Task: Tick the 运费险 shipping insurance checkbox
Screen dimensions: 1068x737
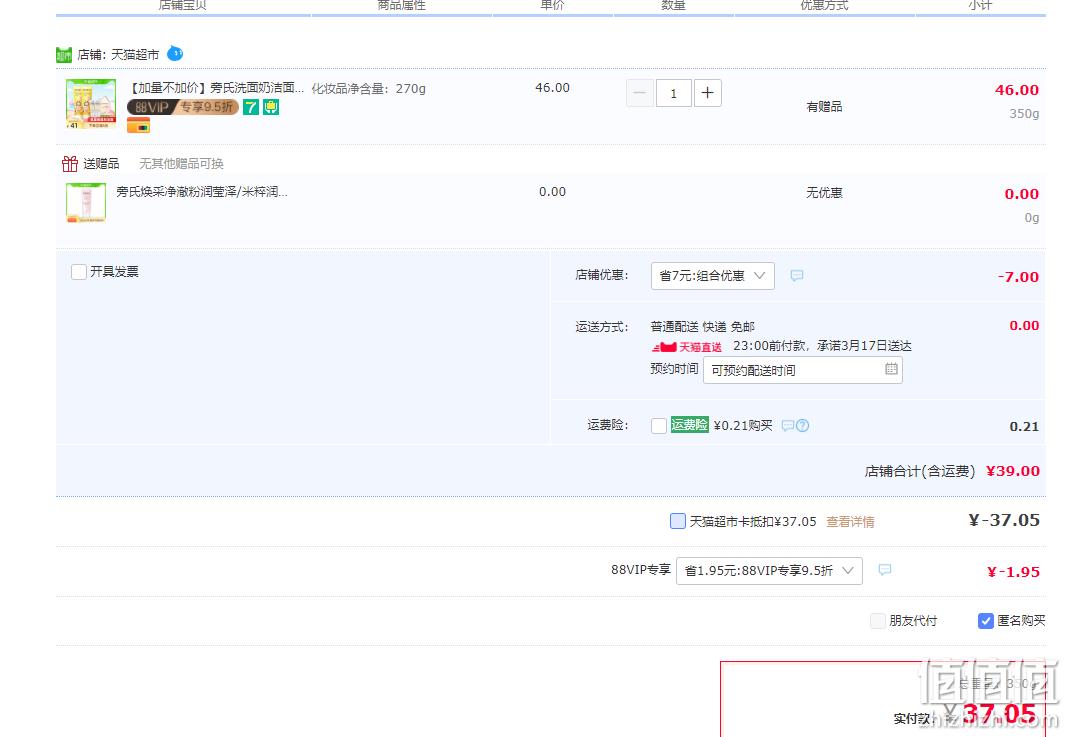Action: point(659,426)
